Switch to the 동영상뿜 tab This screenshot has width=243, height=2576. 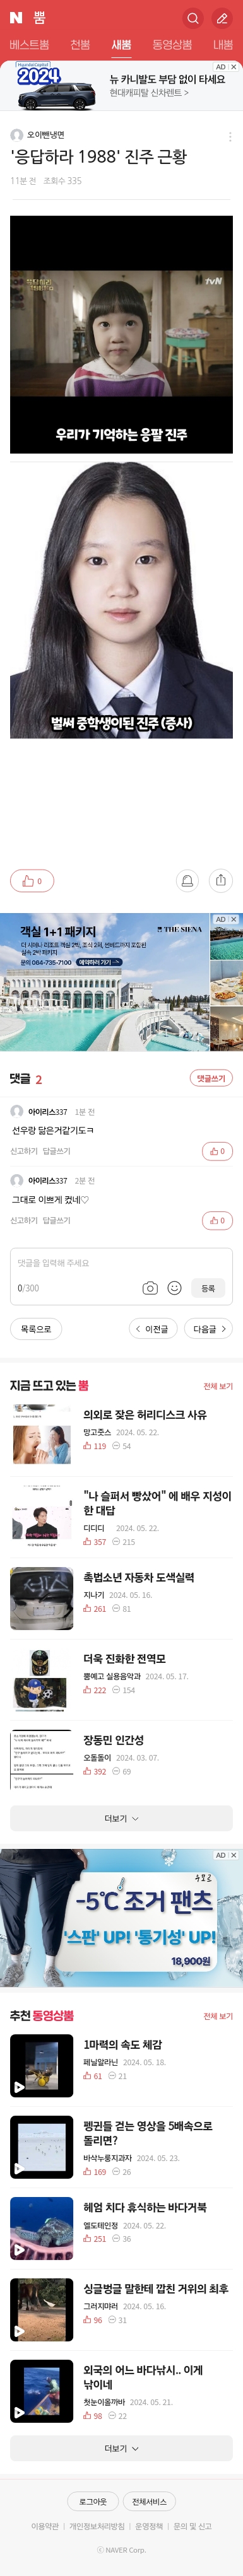pos(172,45)
